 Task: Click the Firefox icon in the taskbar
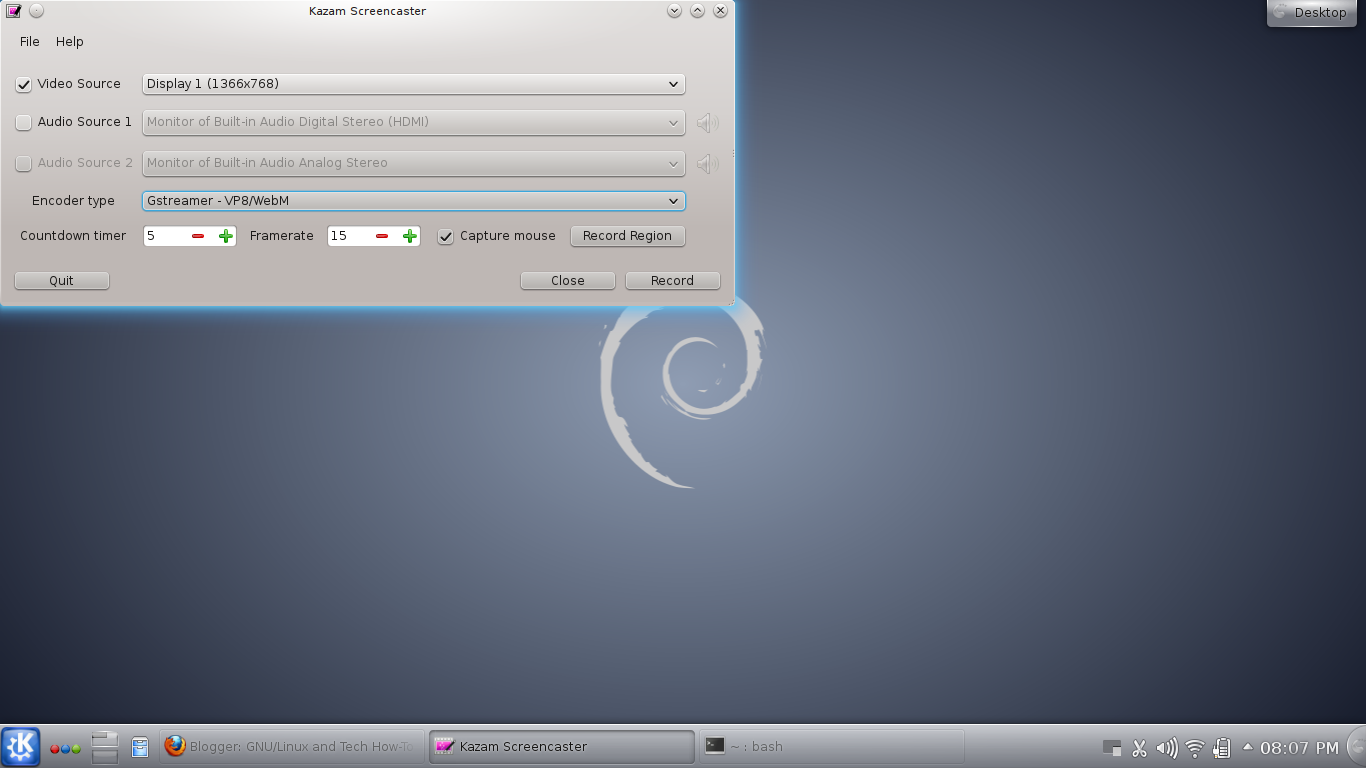click(x=175, y=746)
